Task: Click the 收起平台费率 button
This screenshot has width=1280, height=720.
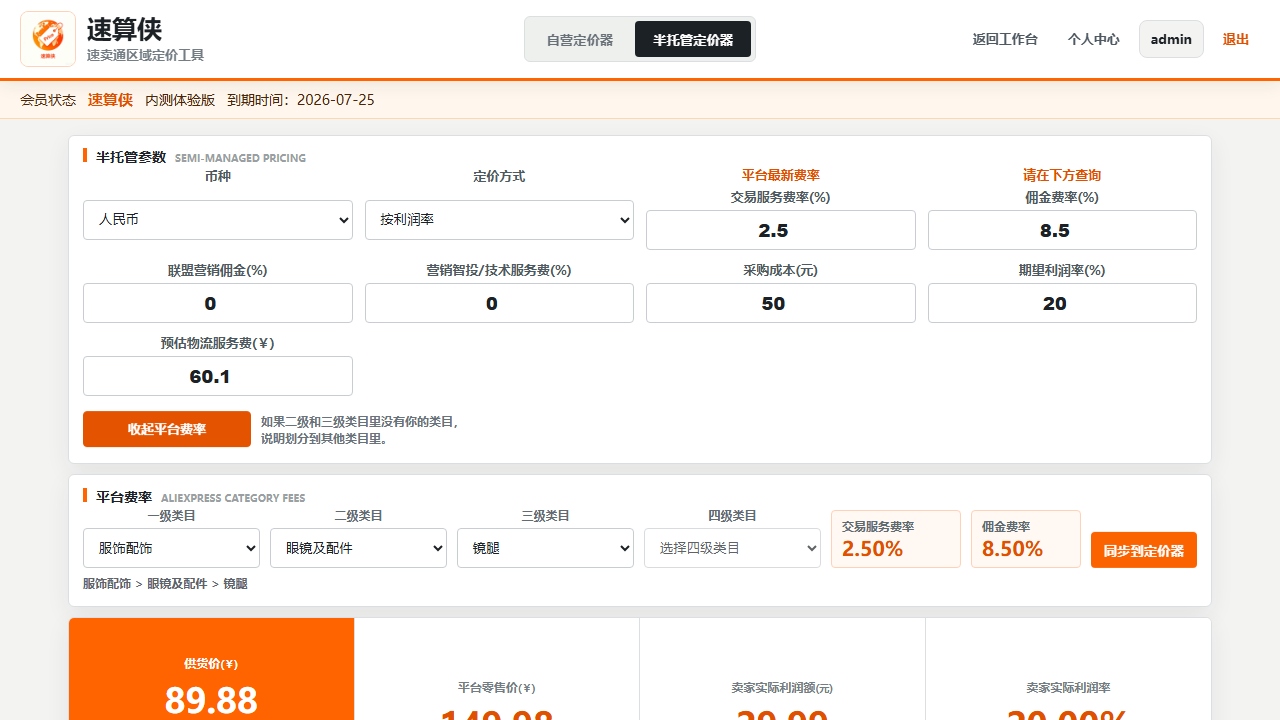Action: coord(167,429)
